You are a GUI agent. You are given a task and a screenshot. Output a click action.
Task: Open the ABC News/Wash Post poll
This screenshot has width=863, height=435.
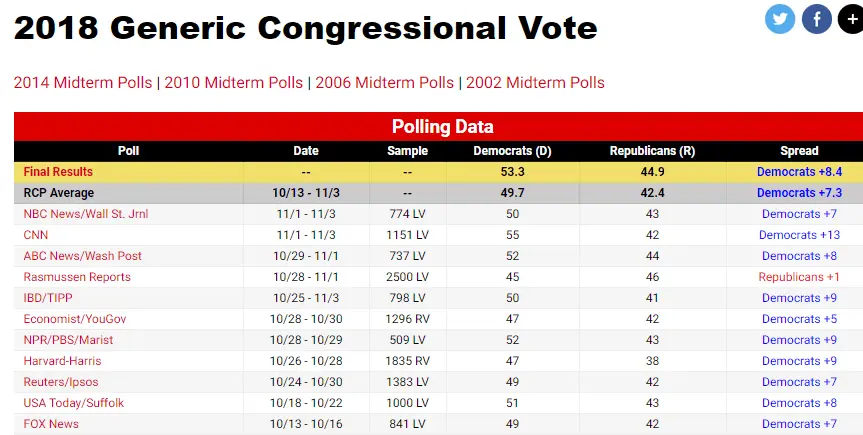(x=83, y=256)
